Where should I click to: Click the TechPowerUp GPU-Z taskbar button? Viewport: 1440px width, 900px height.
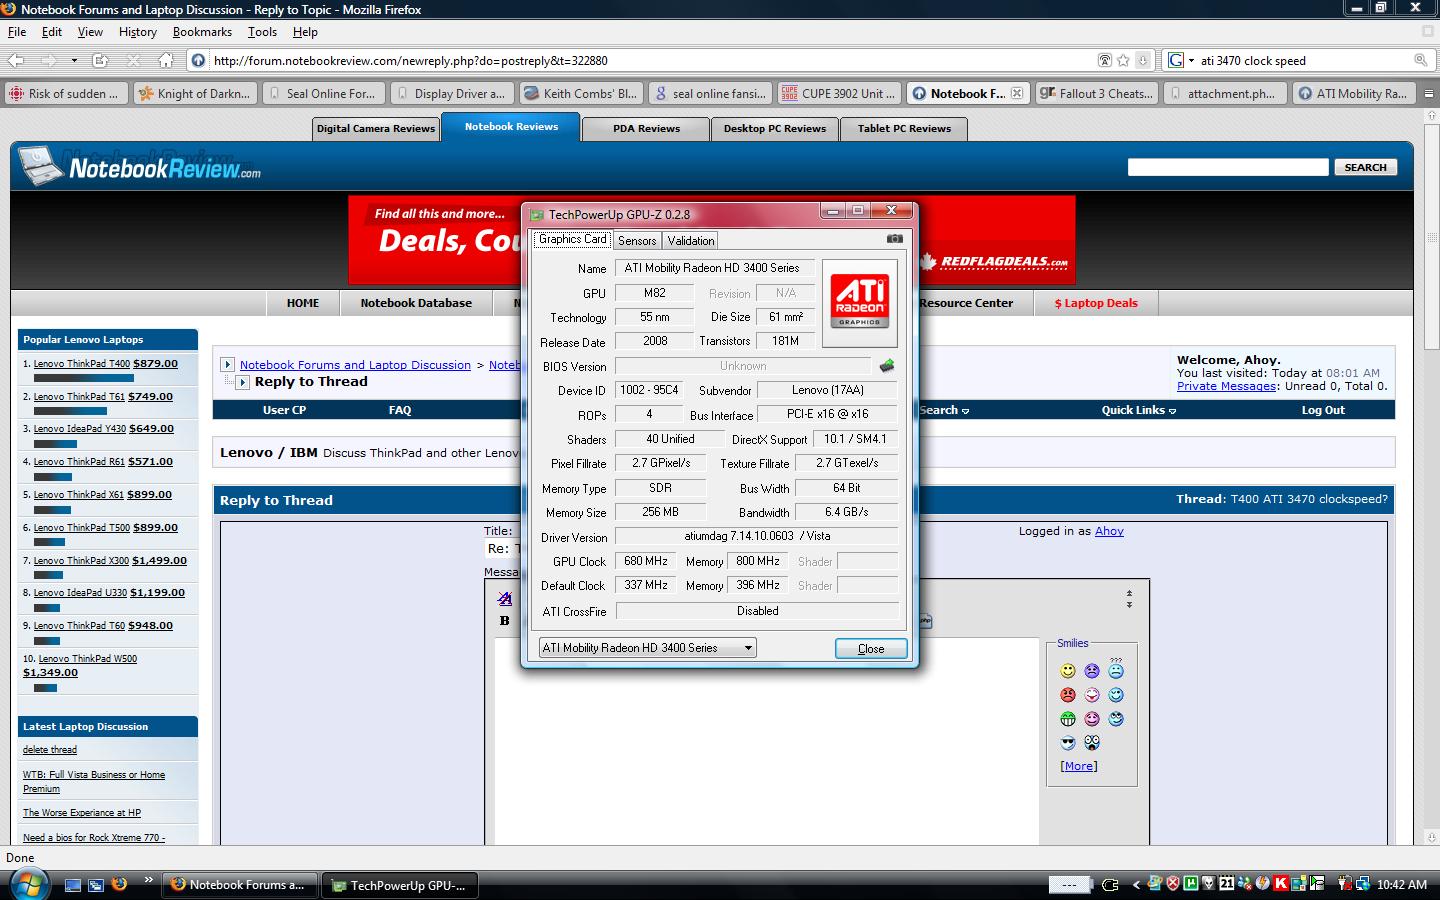click(x=400, y=885)
